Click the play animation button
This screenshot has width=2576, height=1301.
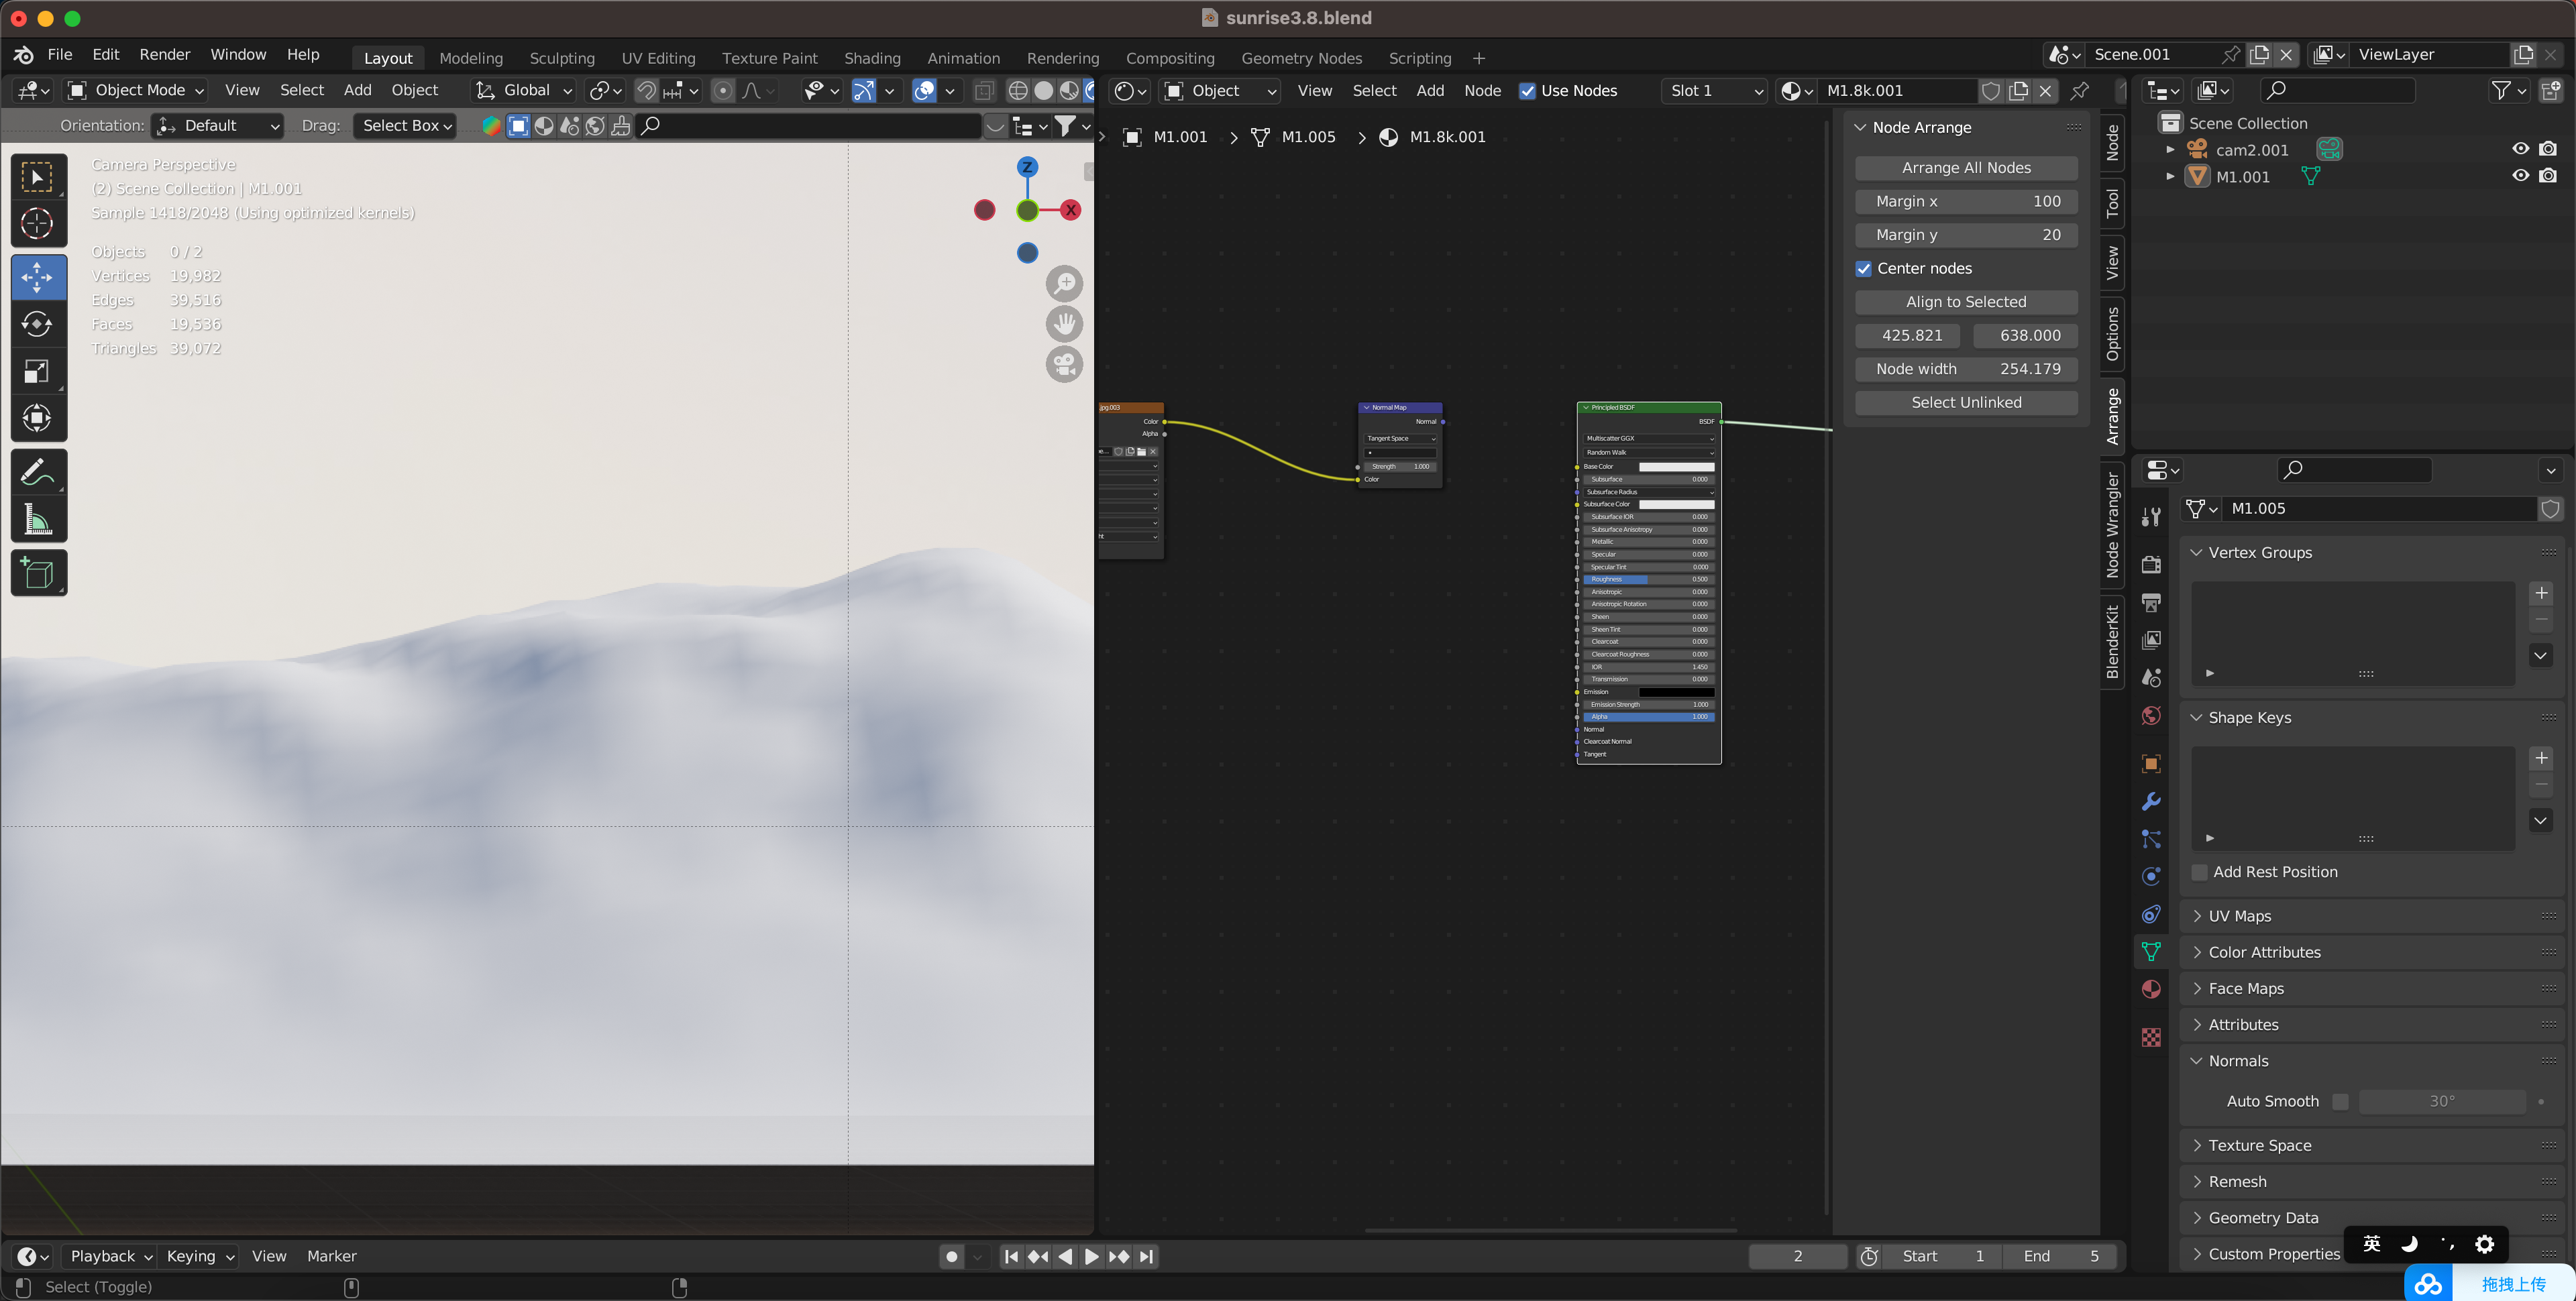(x=1091, y=1257)
